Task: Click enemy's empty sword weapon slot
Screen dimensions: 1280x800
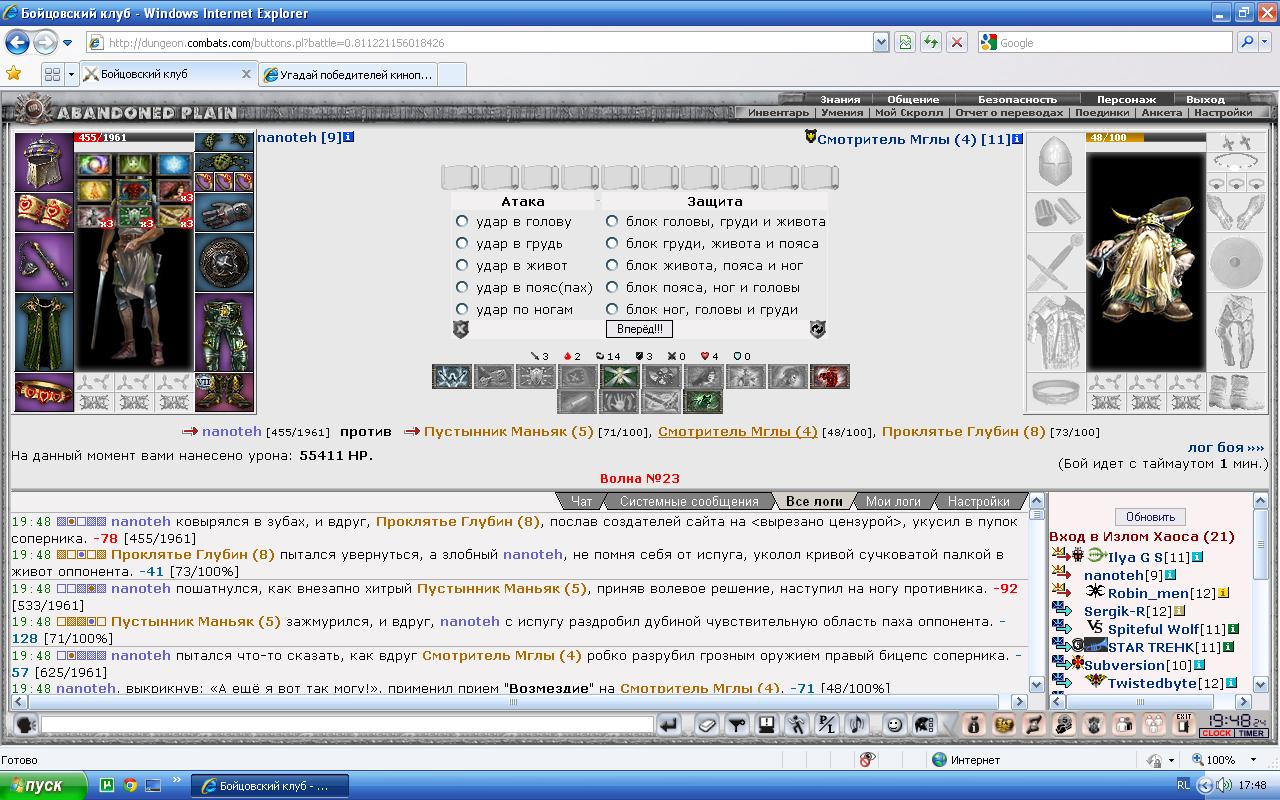Action: pos(1057,262)
